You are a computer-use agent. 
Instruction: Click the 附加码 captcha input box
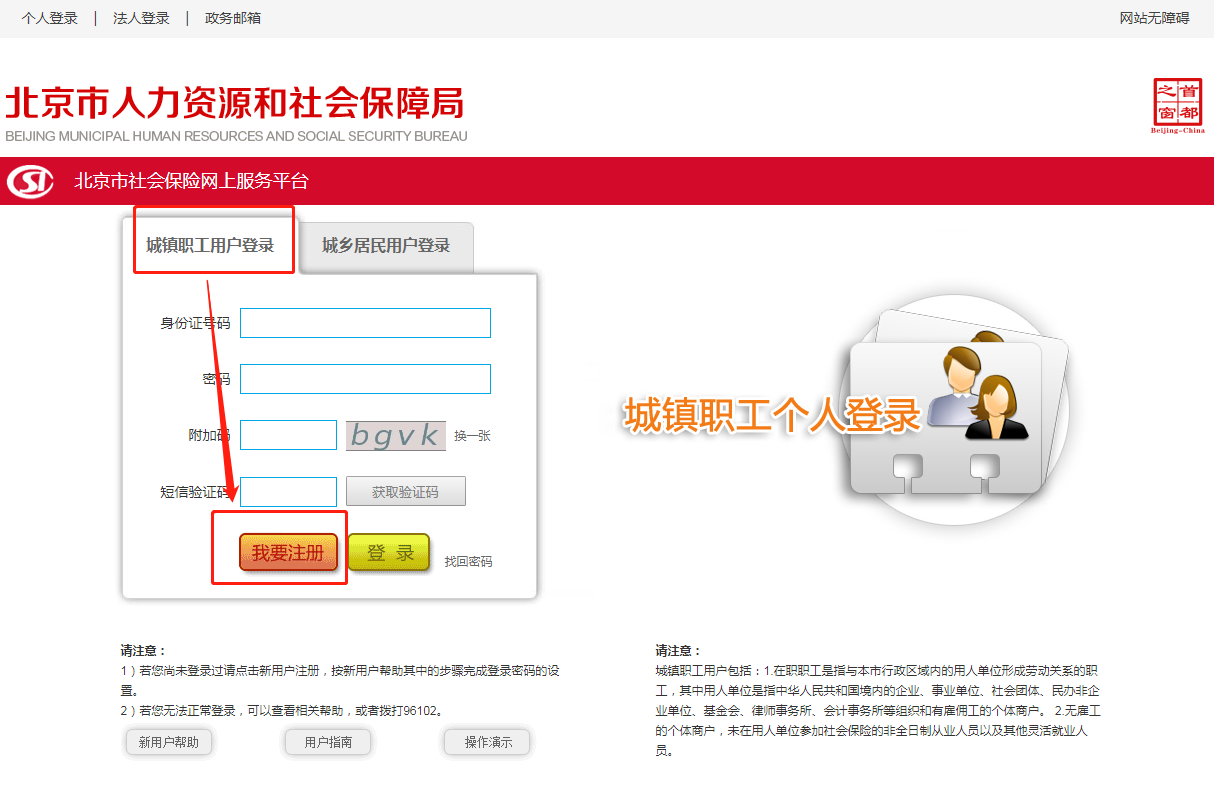pos(288,435)
